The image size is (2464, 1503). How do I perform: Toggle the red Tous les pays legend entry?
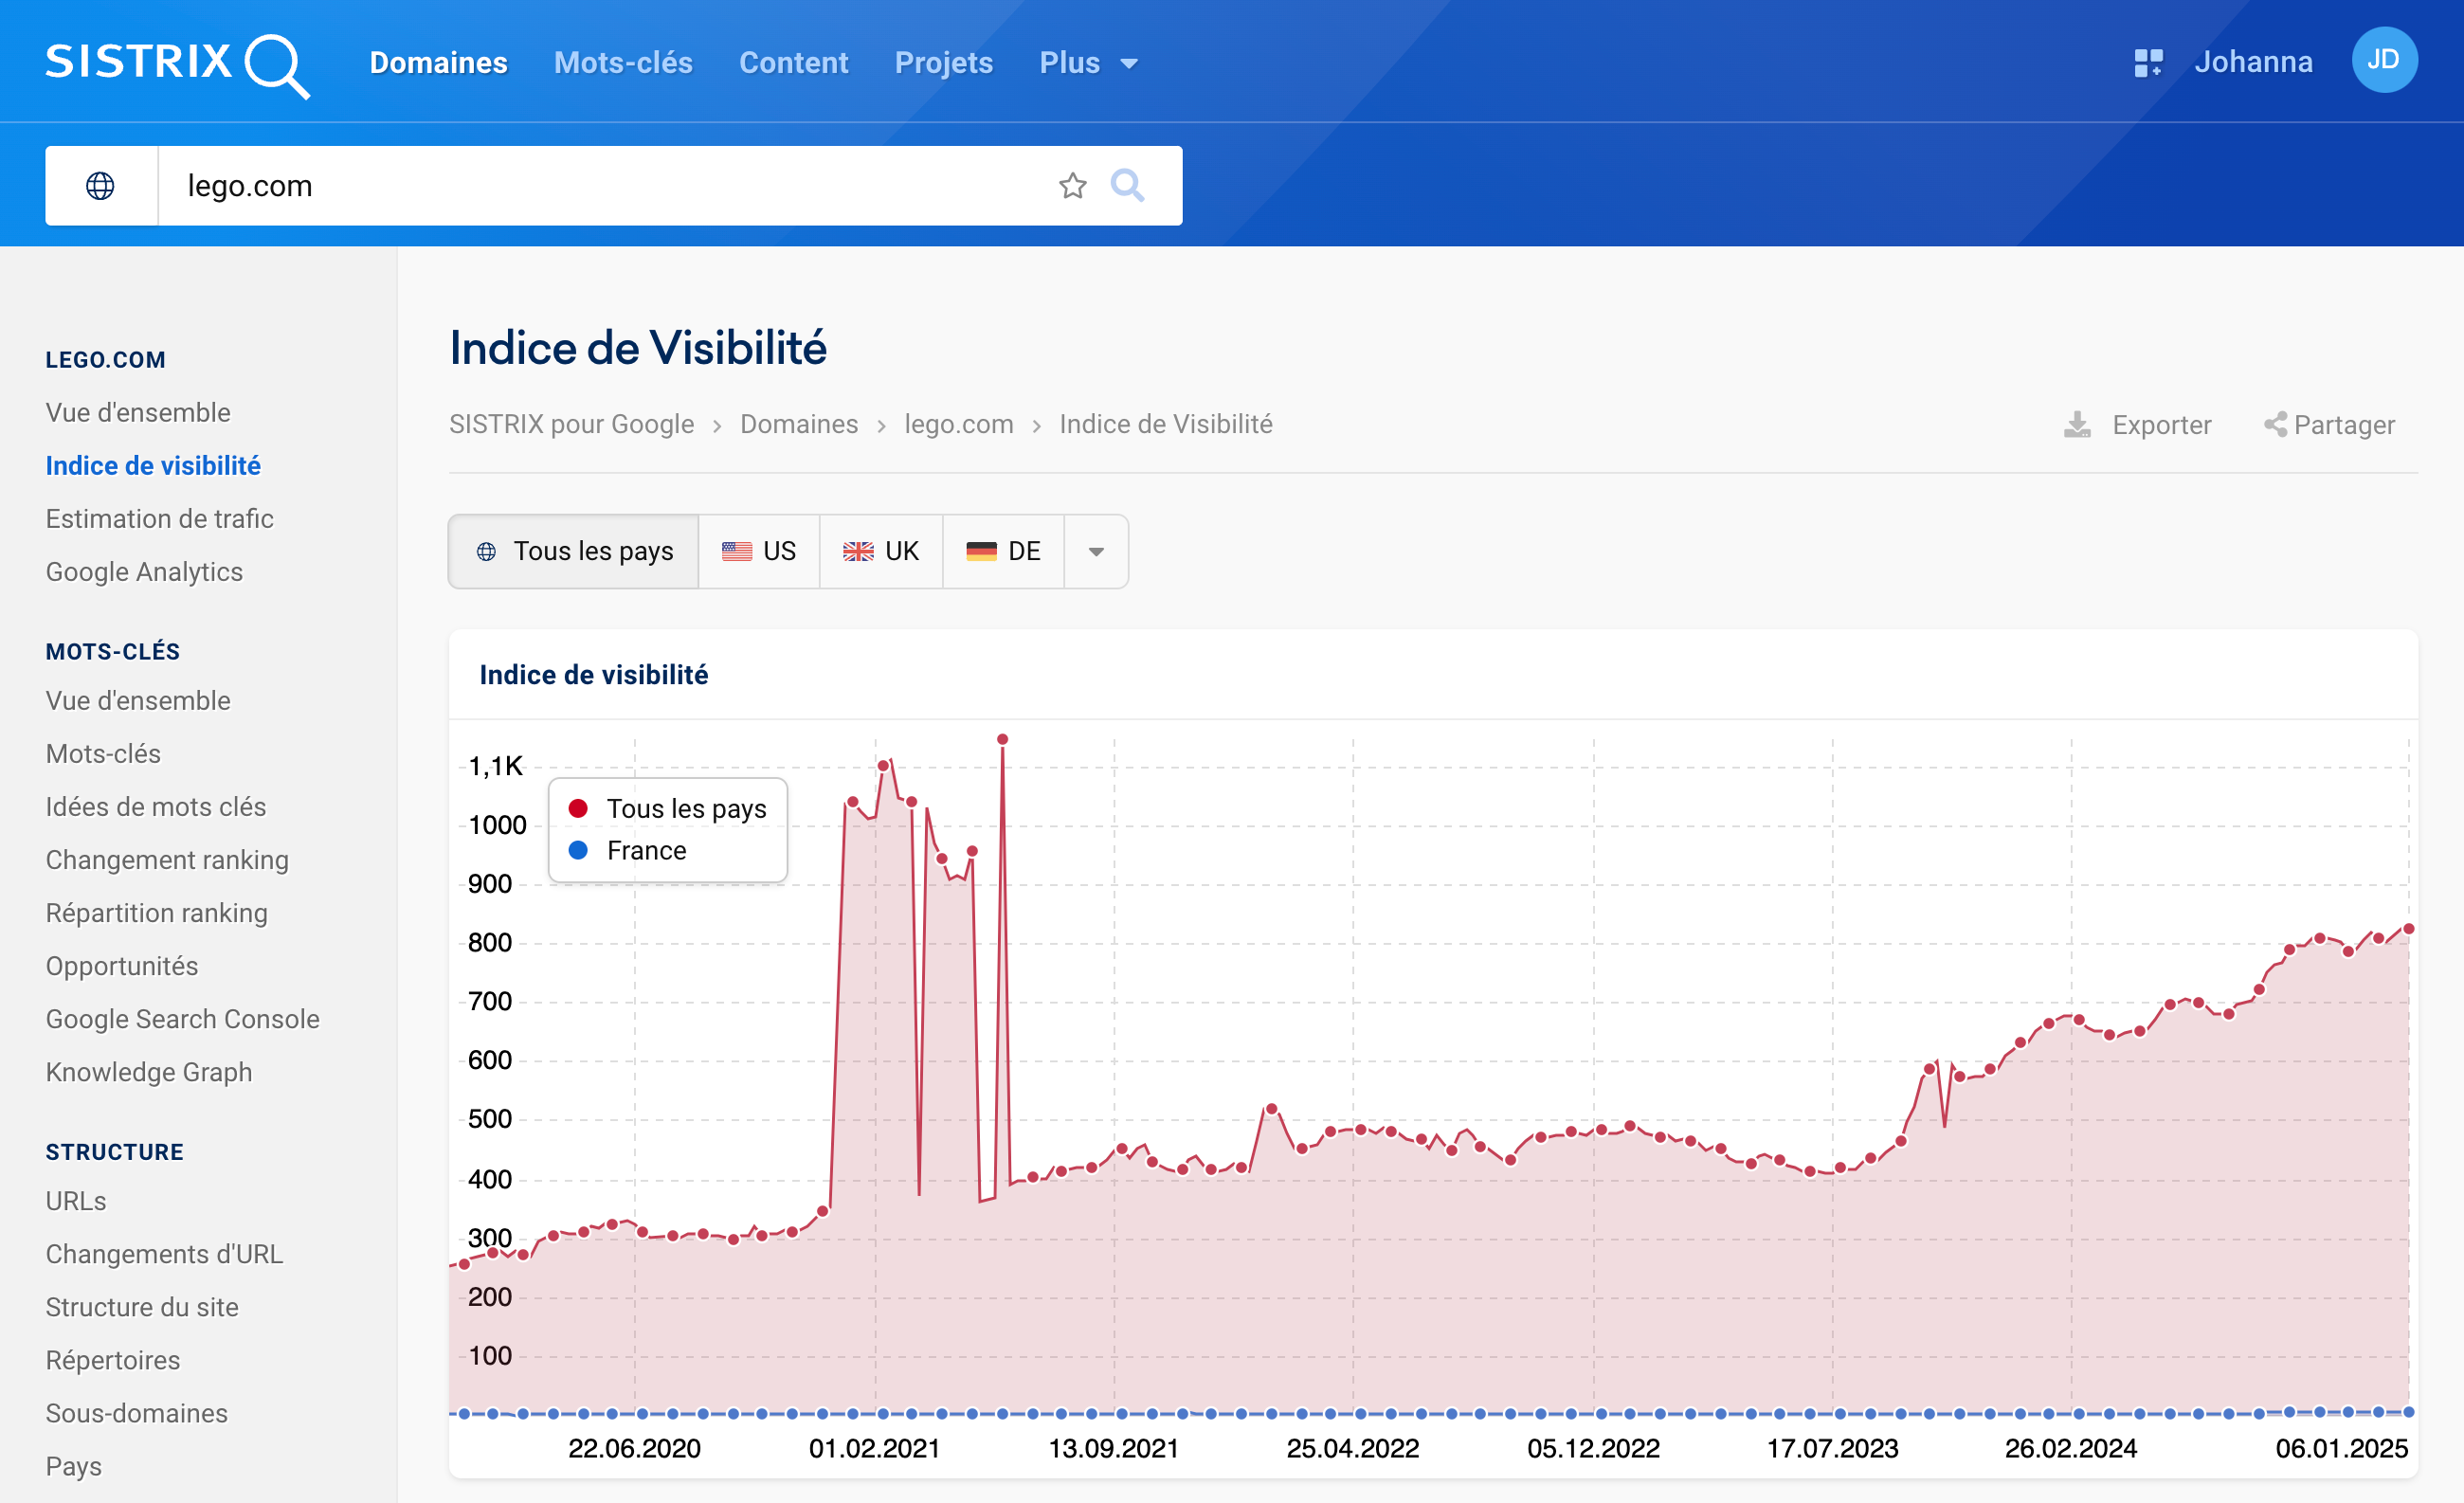668,809
